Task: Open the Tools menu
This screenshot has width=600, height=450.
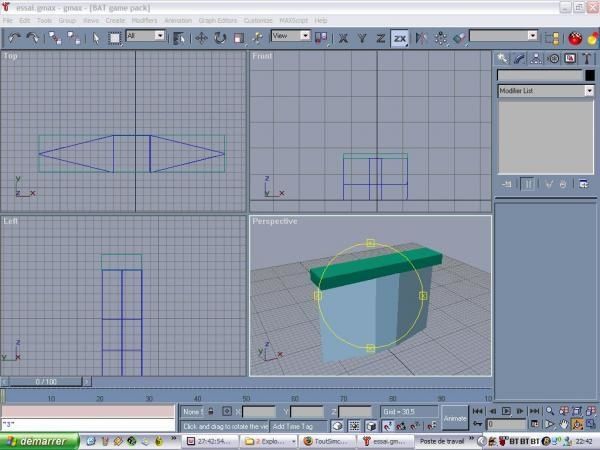Action: tap(44, 20)
